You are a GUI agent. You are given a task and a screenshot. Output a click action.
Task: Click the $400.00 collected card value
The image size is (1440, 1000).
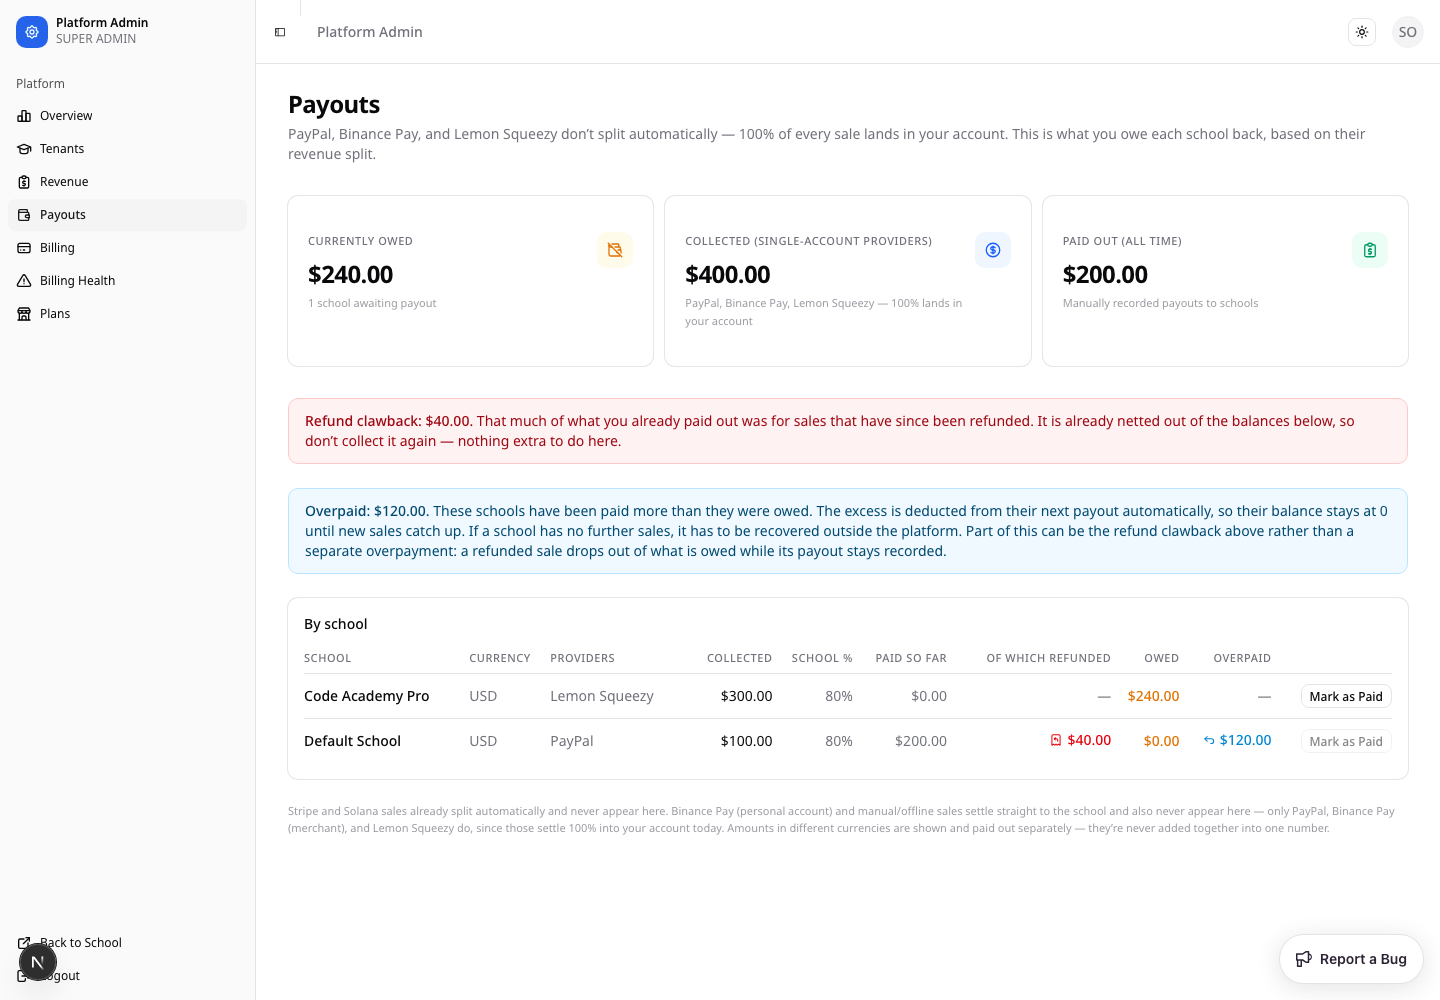click(728, 274)
